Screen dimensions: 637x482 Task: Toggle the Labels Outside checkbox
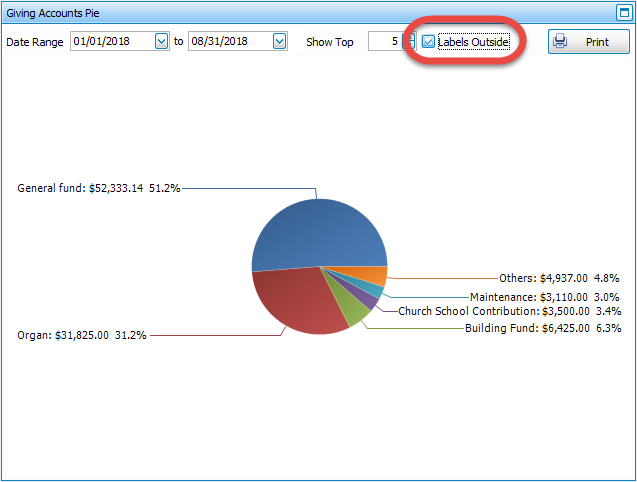click(429, 42)
